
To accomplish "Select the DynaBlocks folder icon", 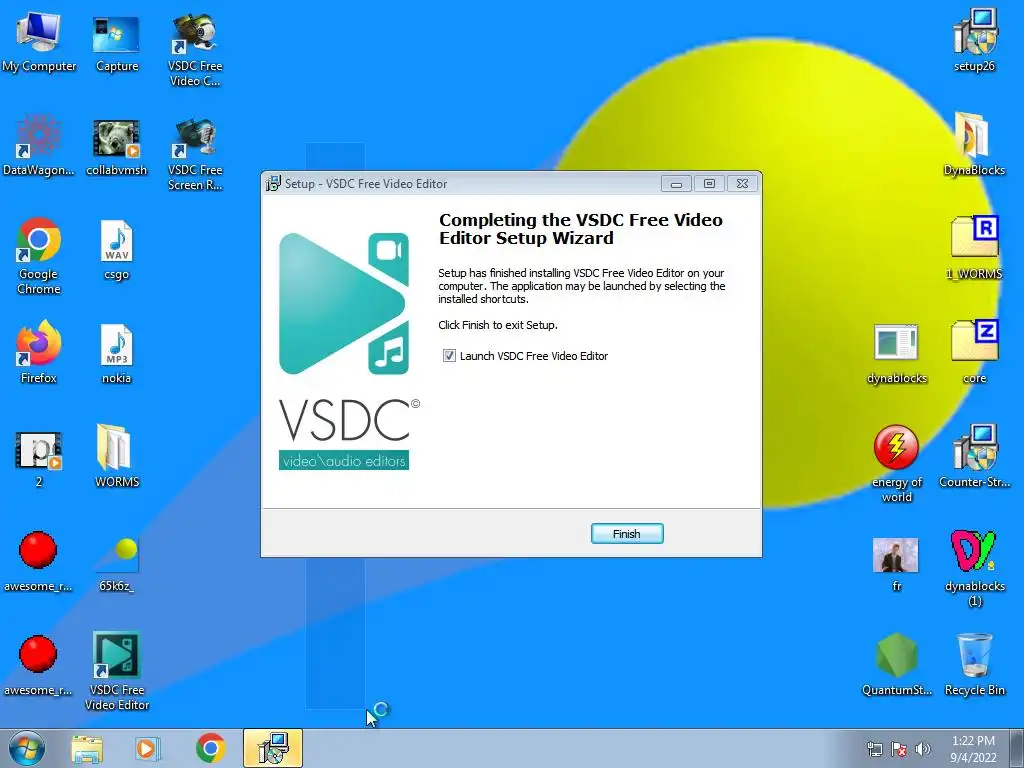I will click(x=974, y=144).
